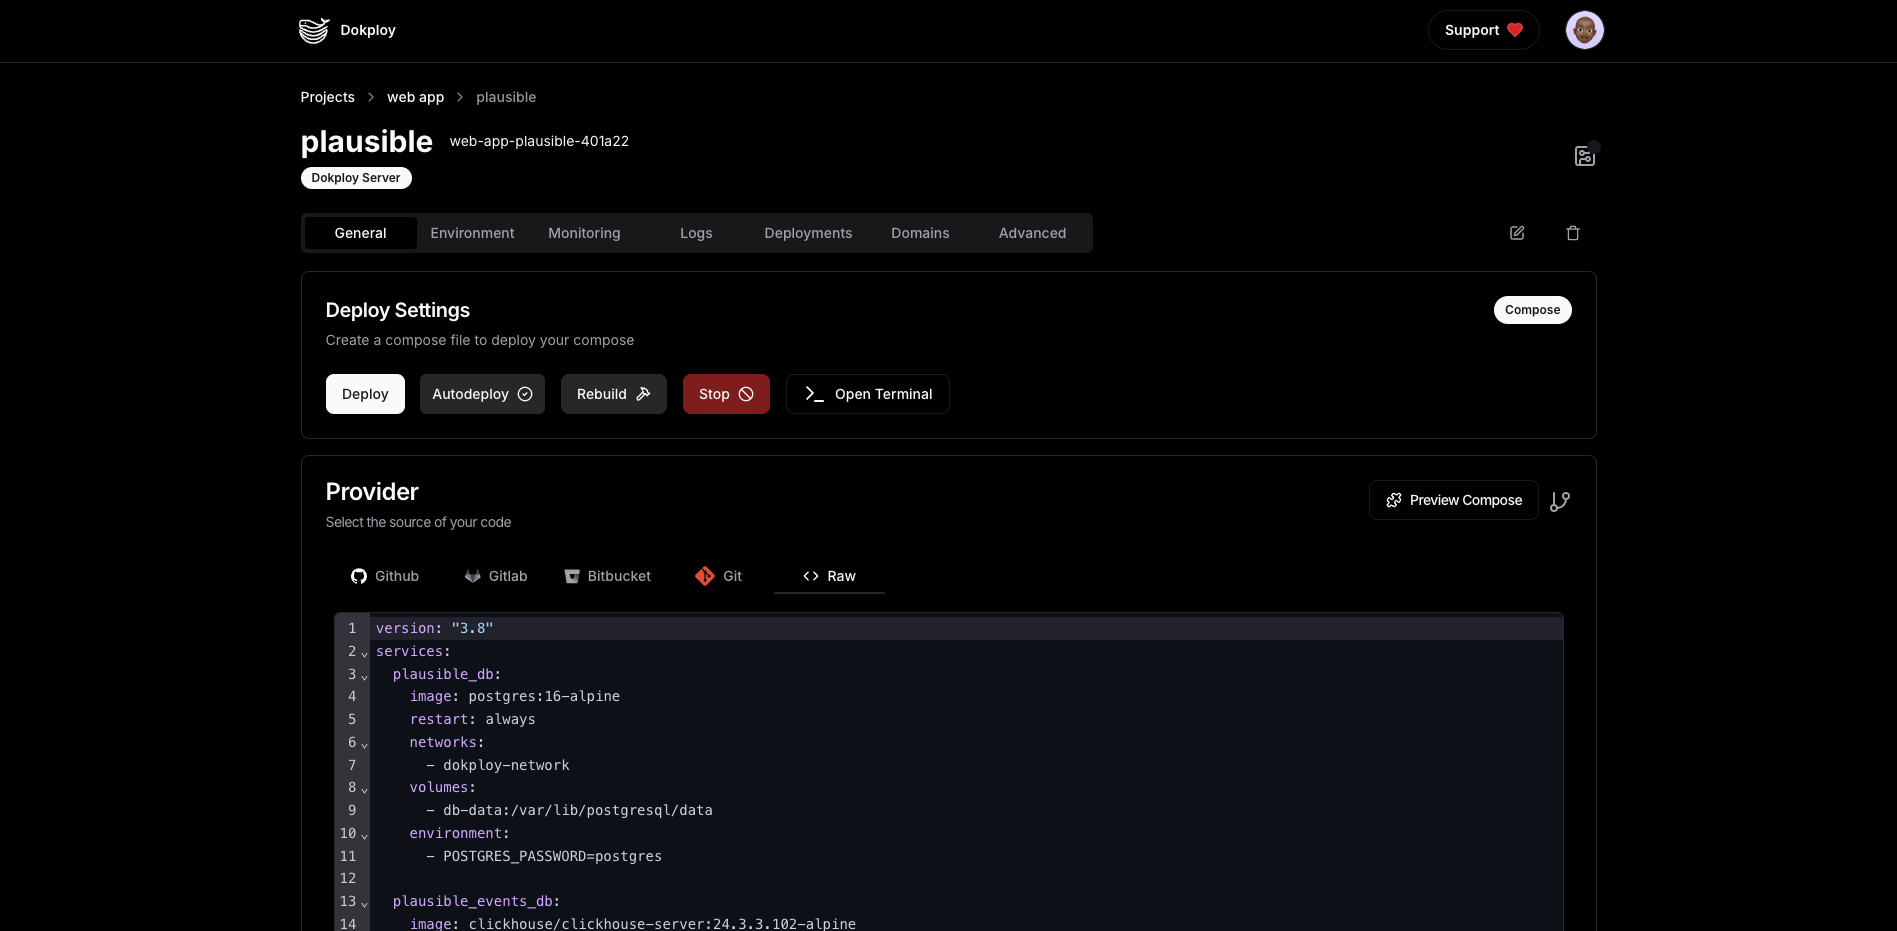Switch to the Monitoring tab
This screenshot has width=1897, height=931.
tap(585, 233)
